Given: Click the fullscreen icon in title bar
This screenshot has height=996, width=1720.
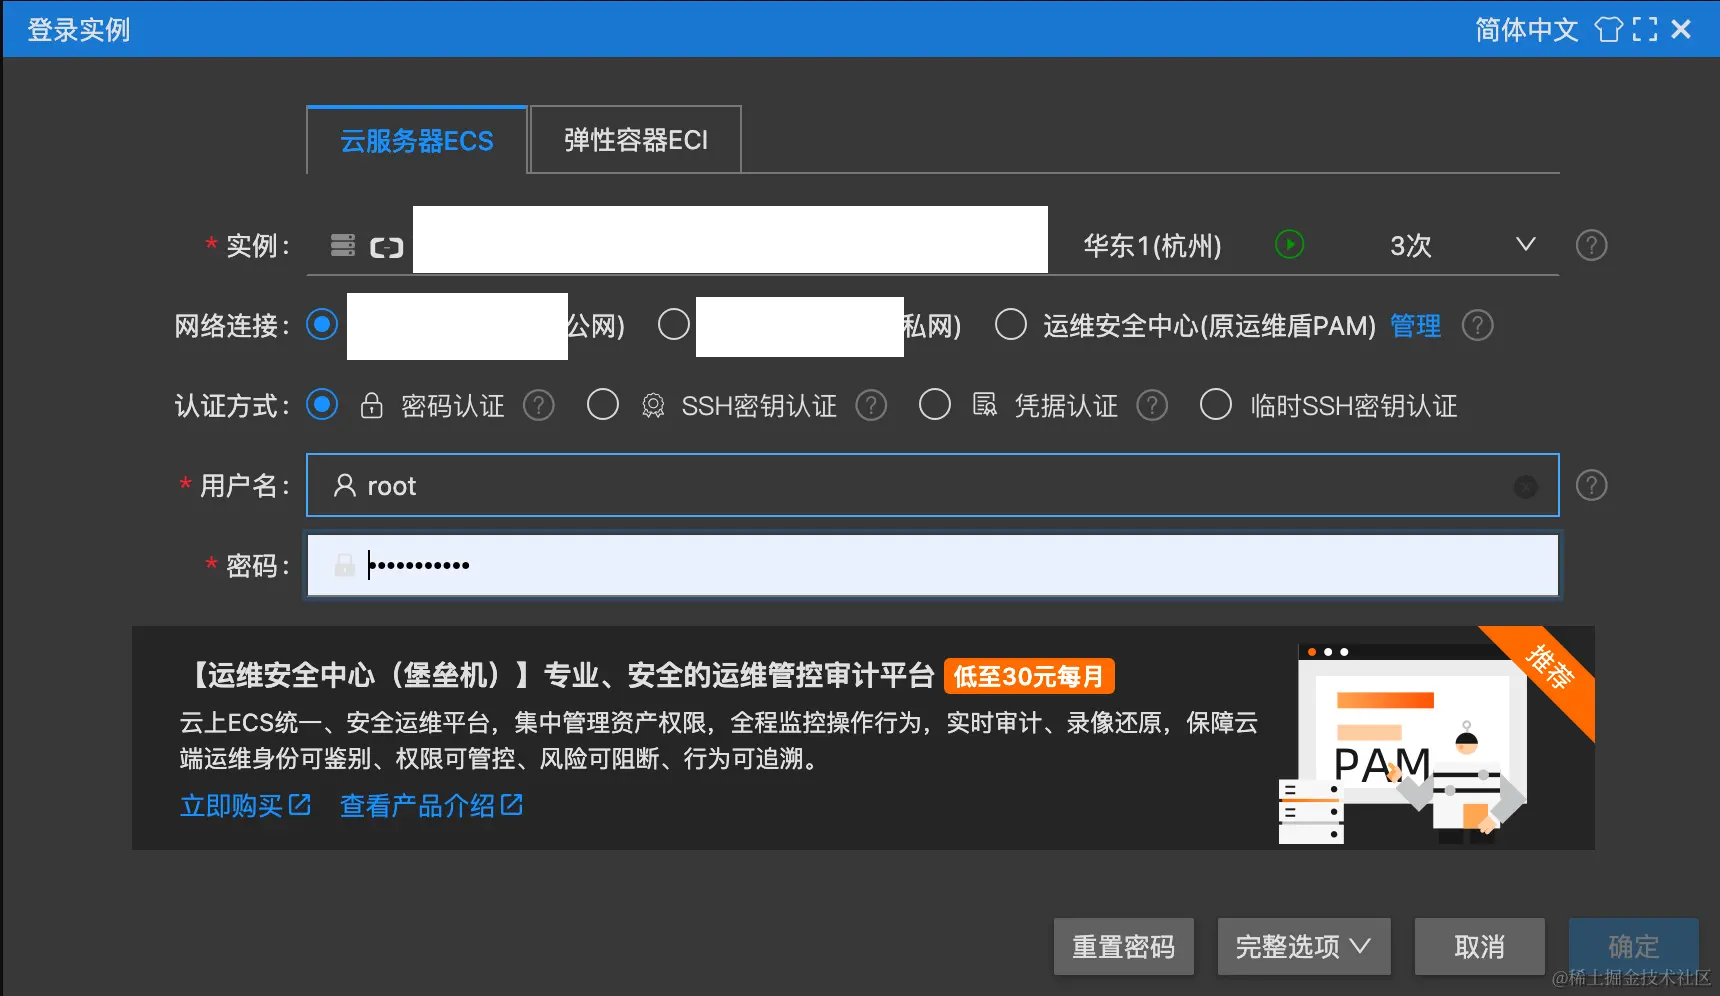Looking at the screenshot, I should tap(1646, 29).
